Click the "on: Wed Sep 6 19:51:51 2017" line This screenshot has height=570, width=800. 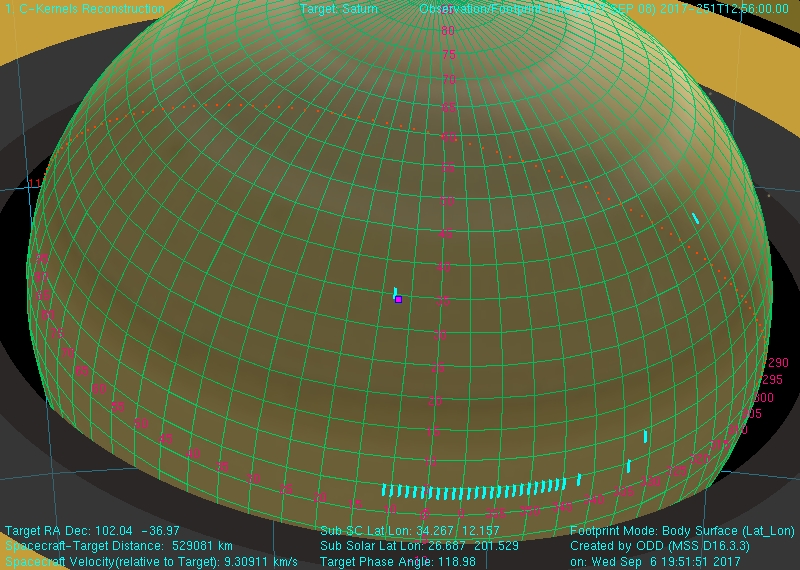(655, 561)
